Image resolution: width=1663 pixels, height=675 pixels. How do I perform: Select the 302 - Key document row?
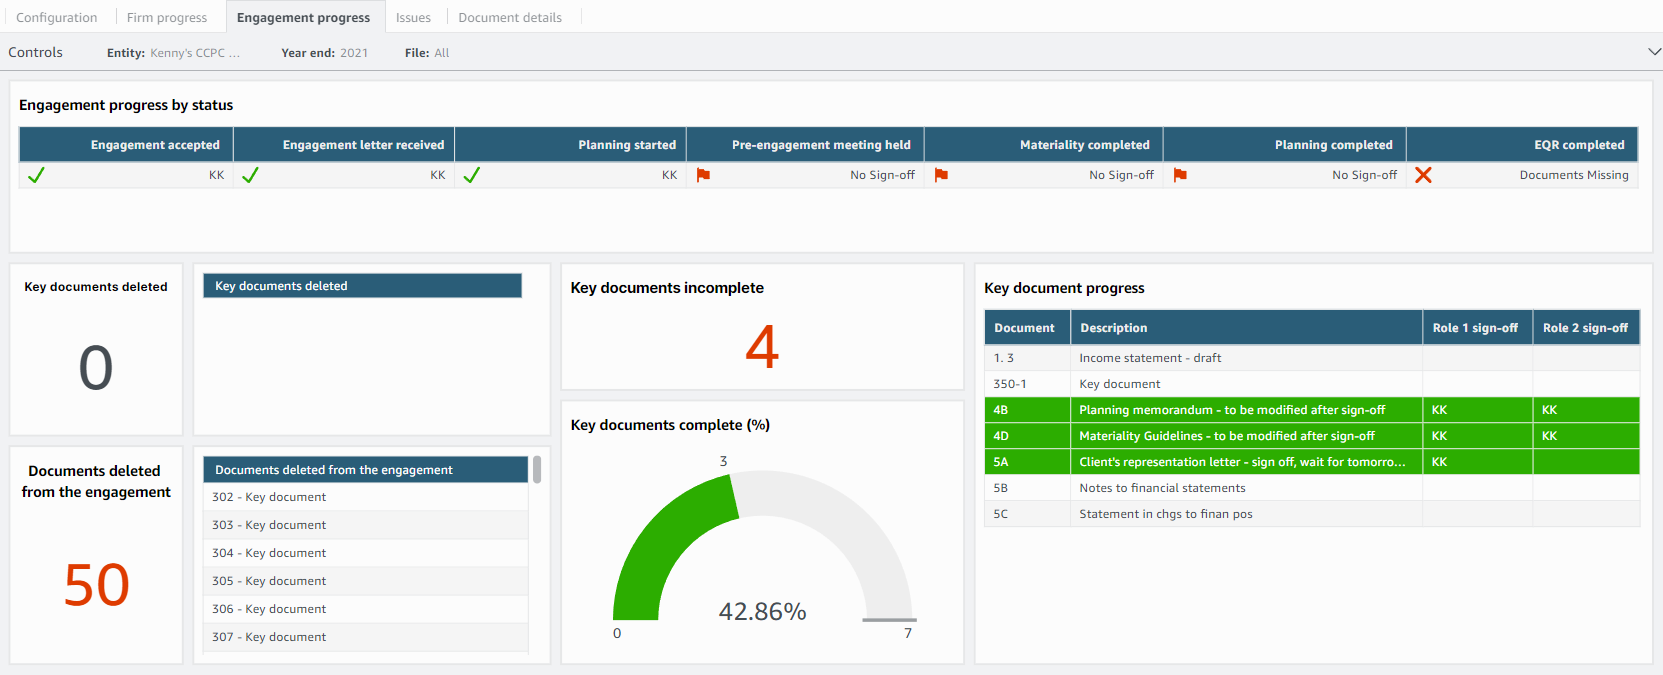(366, 497)
